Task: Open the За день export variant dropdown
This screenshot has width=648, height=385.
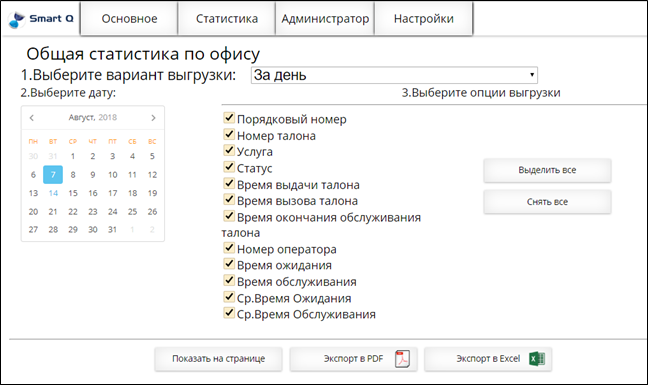Action: tap(394, 75)
